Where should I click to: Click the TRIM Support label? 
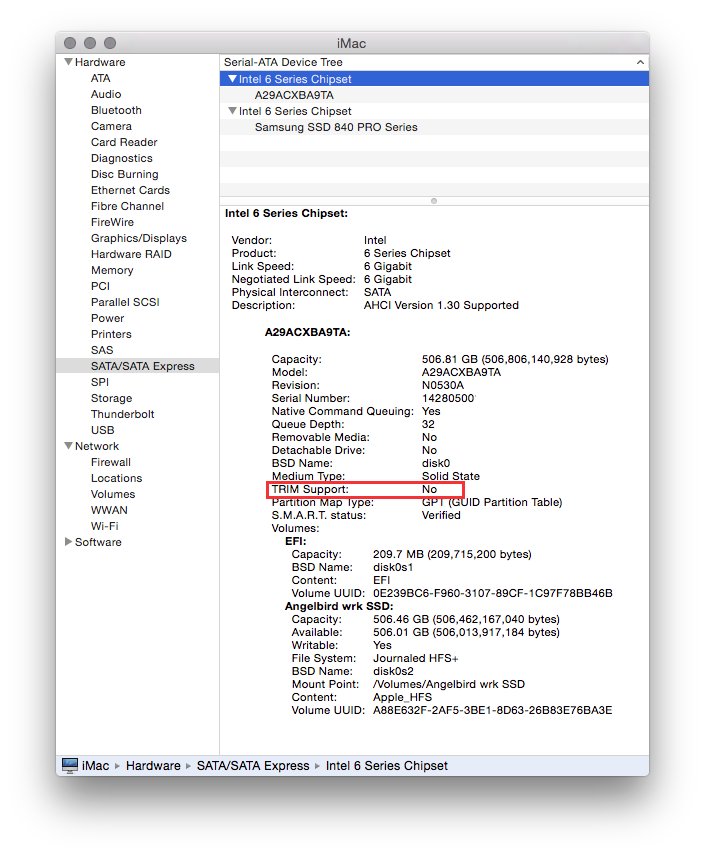click(x=310, y=489)
